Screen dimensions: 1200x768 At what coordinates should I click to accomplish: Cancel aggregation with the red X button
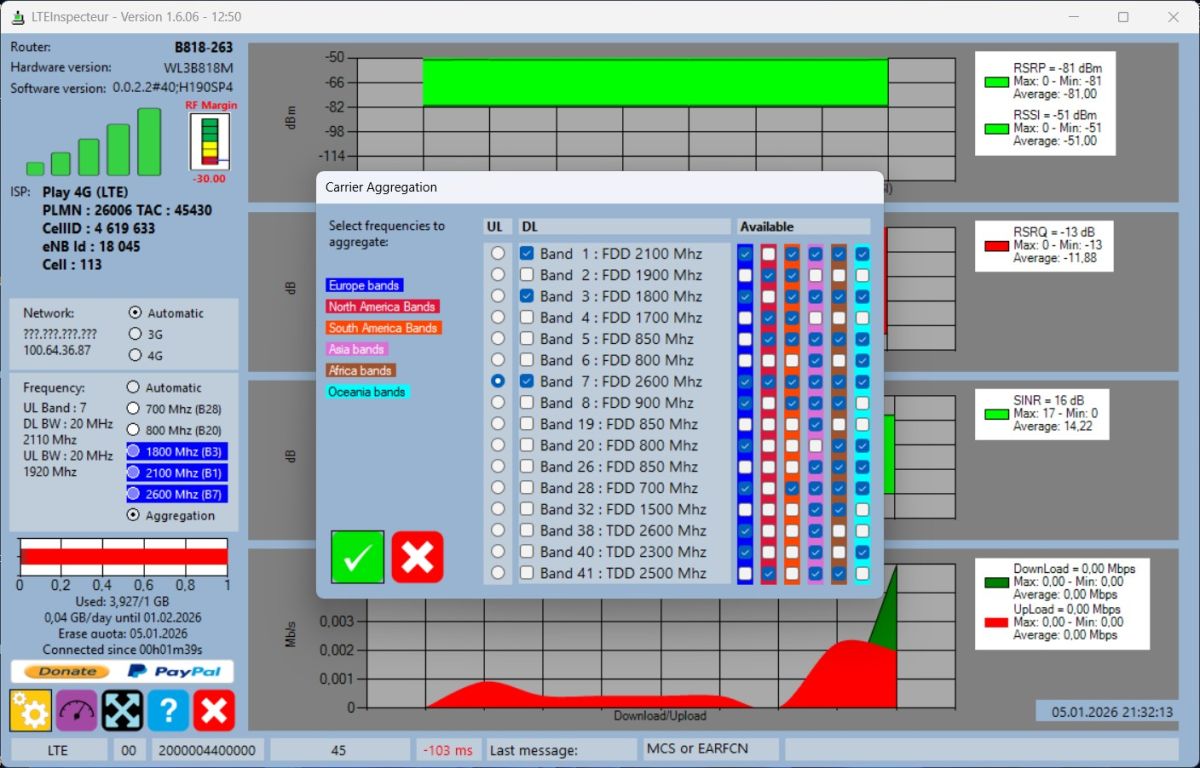coord(417,557)
